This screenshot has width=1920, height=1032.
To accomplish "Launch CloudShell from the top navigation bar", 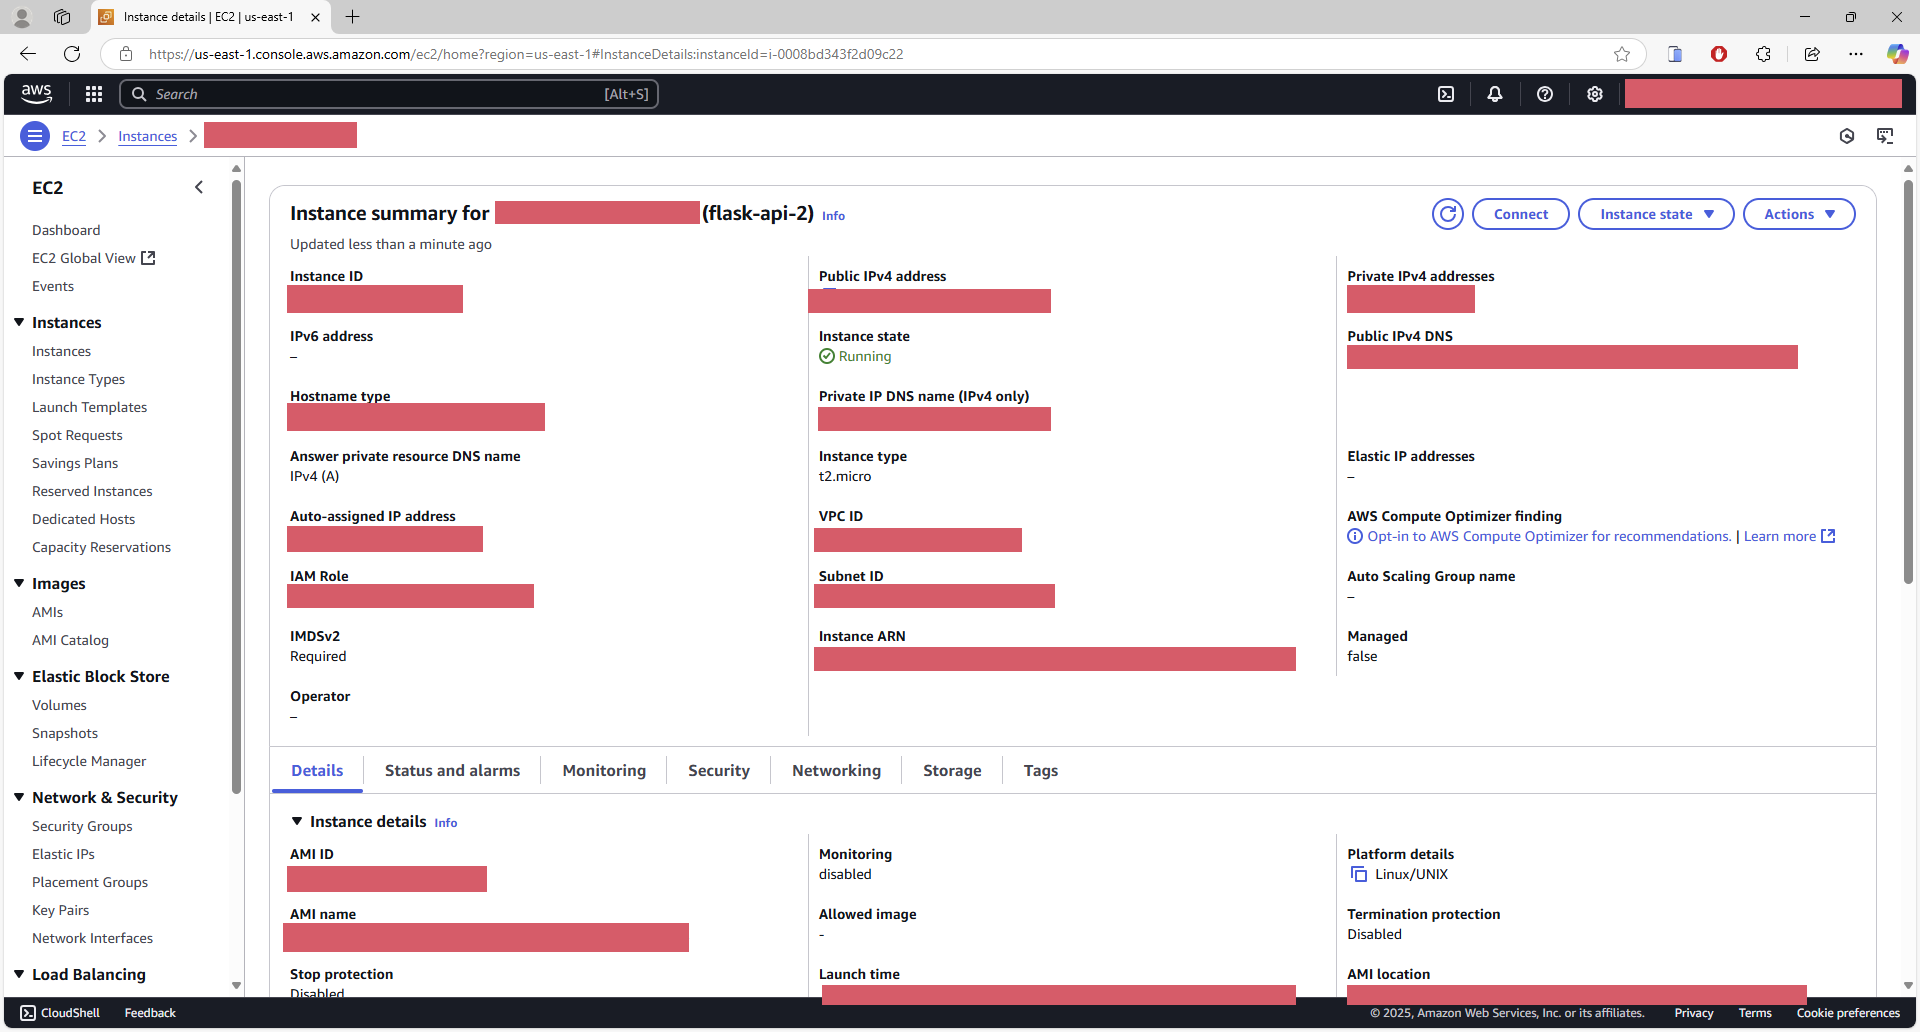I will pyautogui.click(x=1446, y=94).
